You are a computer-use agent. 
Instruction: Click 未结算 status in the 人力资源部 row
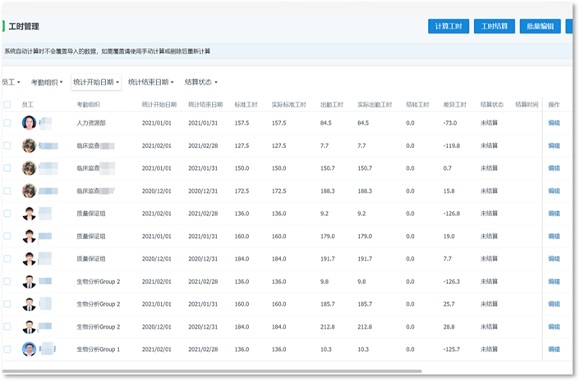coord(489,123)
